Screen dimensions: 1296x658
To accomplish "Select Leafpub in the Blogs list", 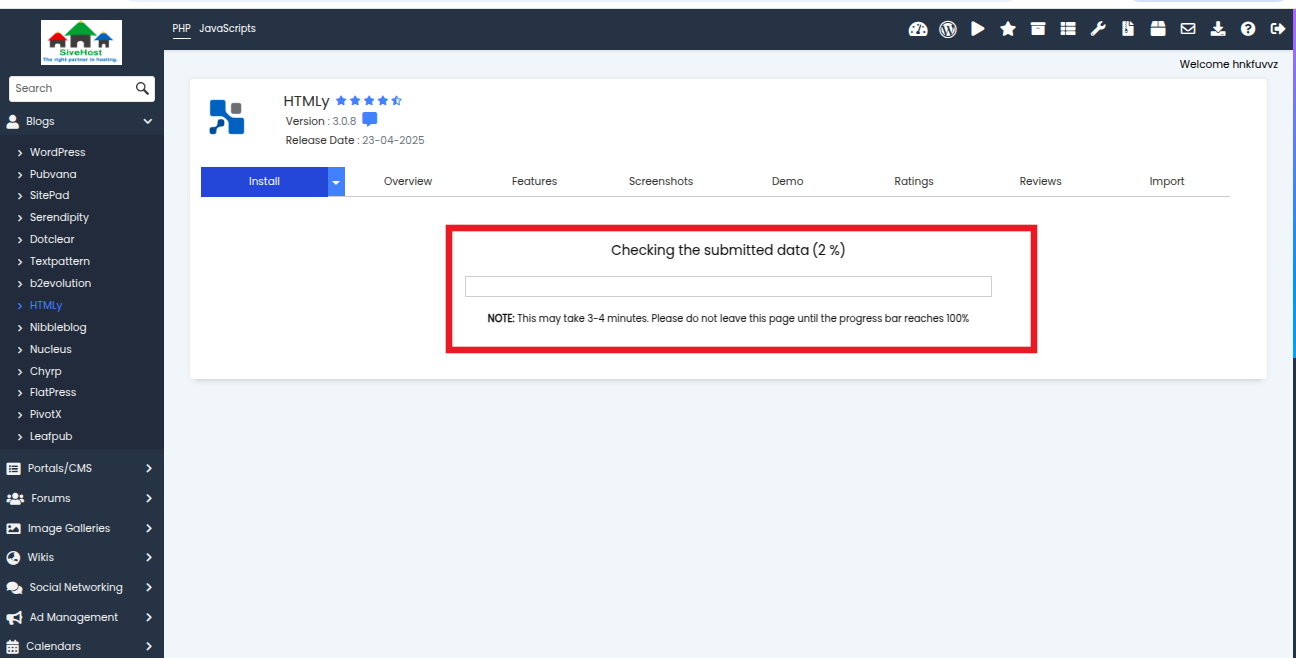I will 51,436.
